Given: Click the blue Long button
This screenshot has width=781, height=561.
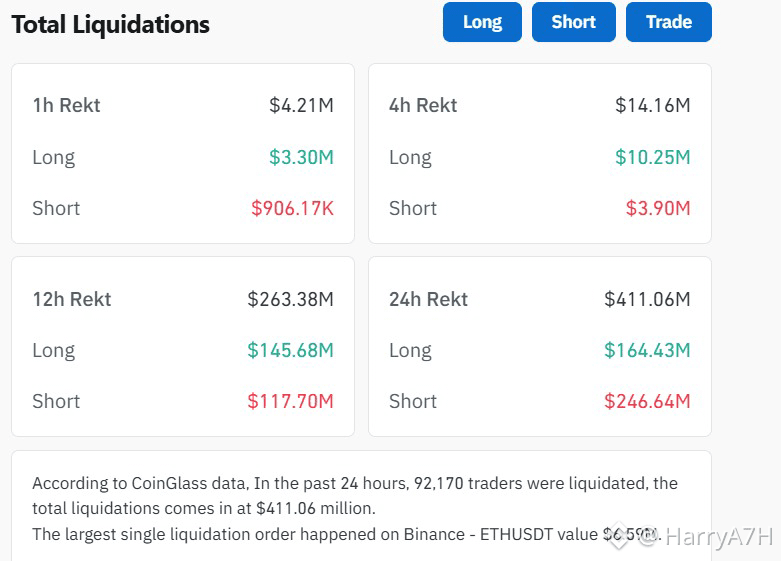Looking at the screenshot, I should (x=482, y=22).
